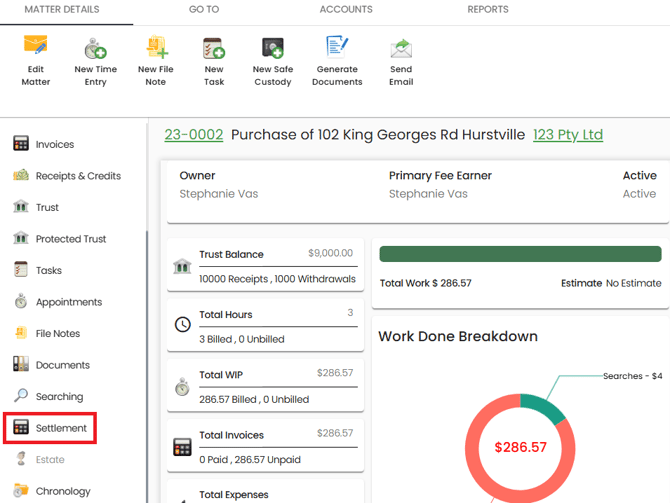Switch to the Accounts tab

pos(346,10)
